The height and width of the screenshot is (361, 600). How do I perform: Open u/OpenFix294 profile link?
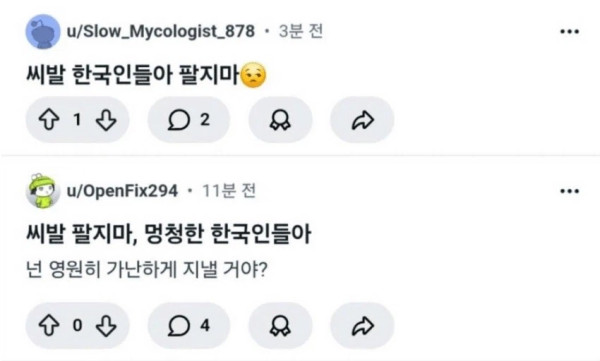tap(122, 191)
